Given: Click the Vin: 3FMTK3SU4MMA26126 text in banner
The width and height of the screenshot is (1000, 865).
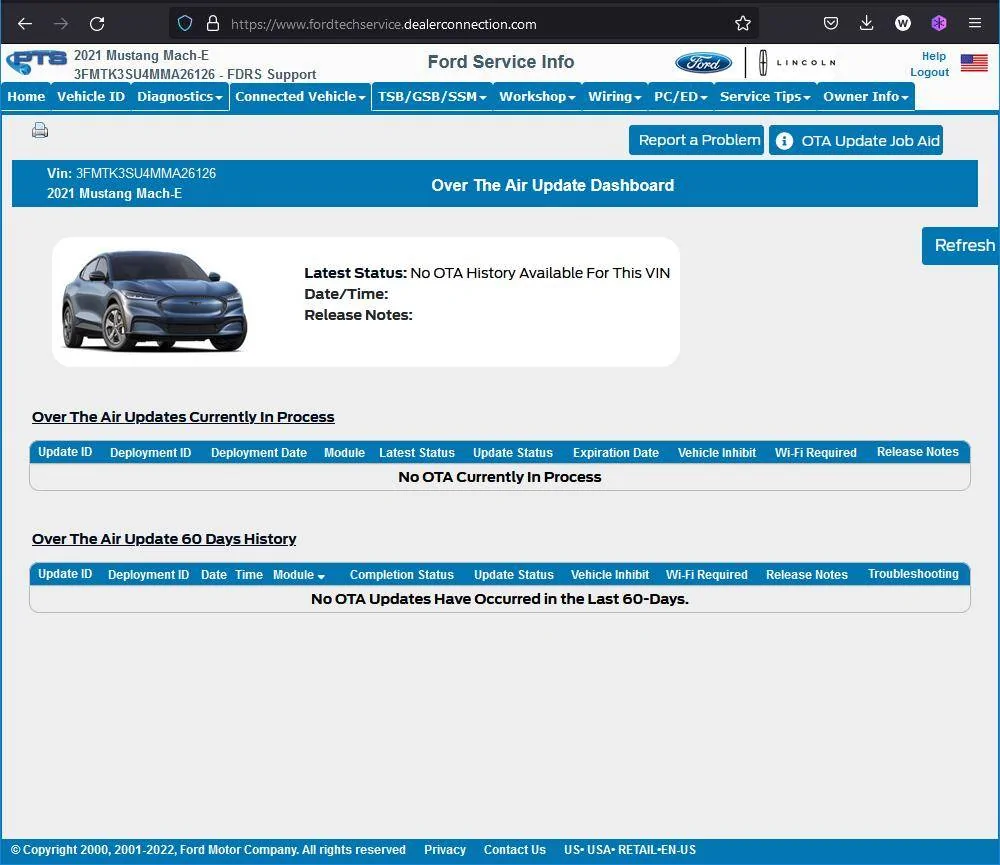Looking at the screenshot, I should click(x=131, y=173).
